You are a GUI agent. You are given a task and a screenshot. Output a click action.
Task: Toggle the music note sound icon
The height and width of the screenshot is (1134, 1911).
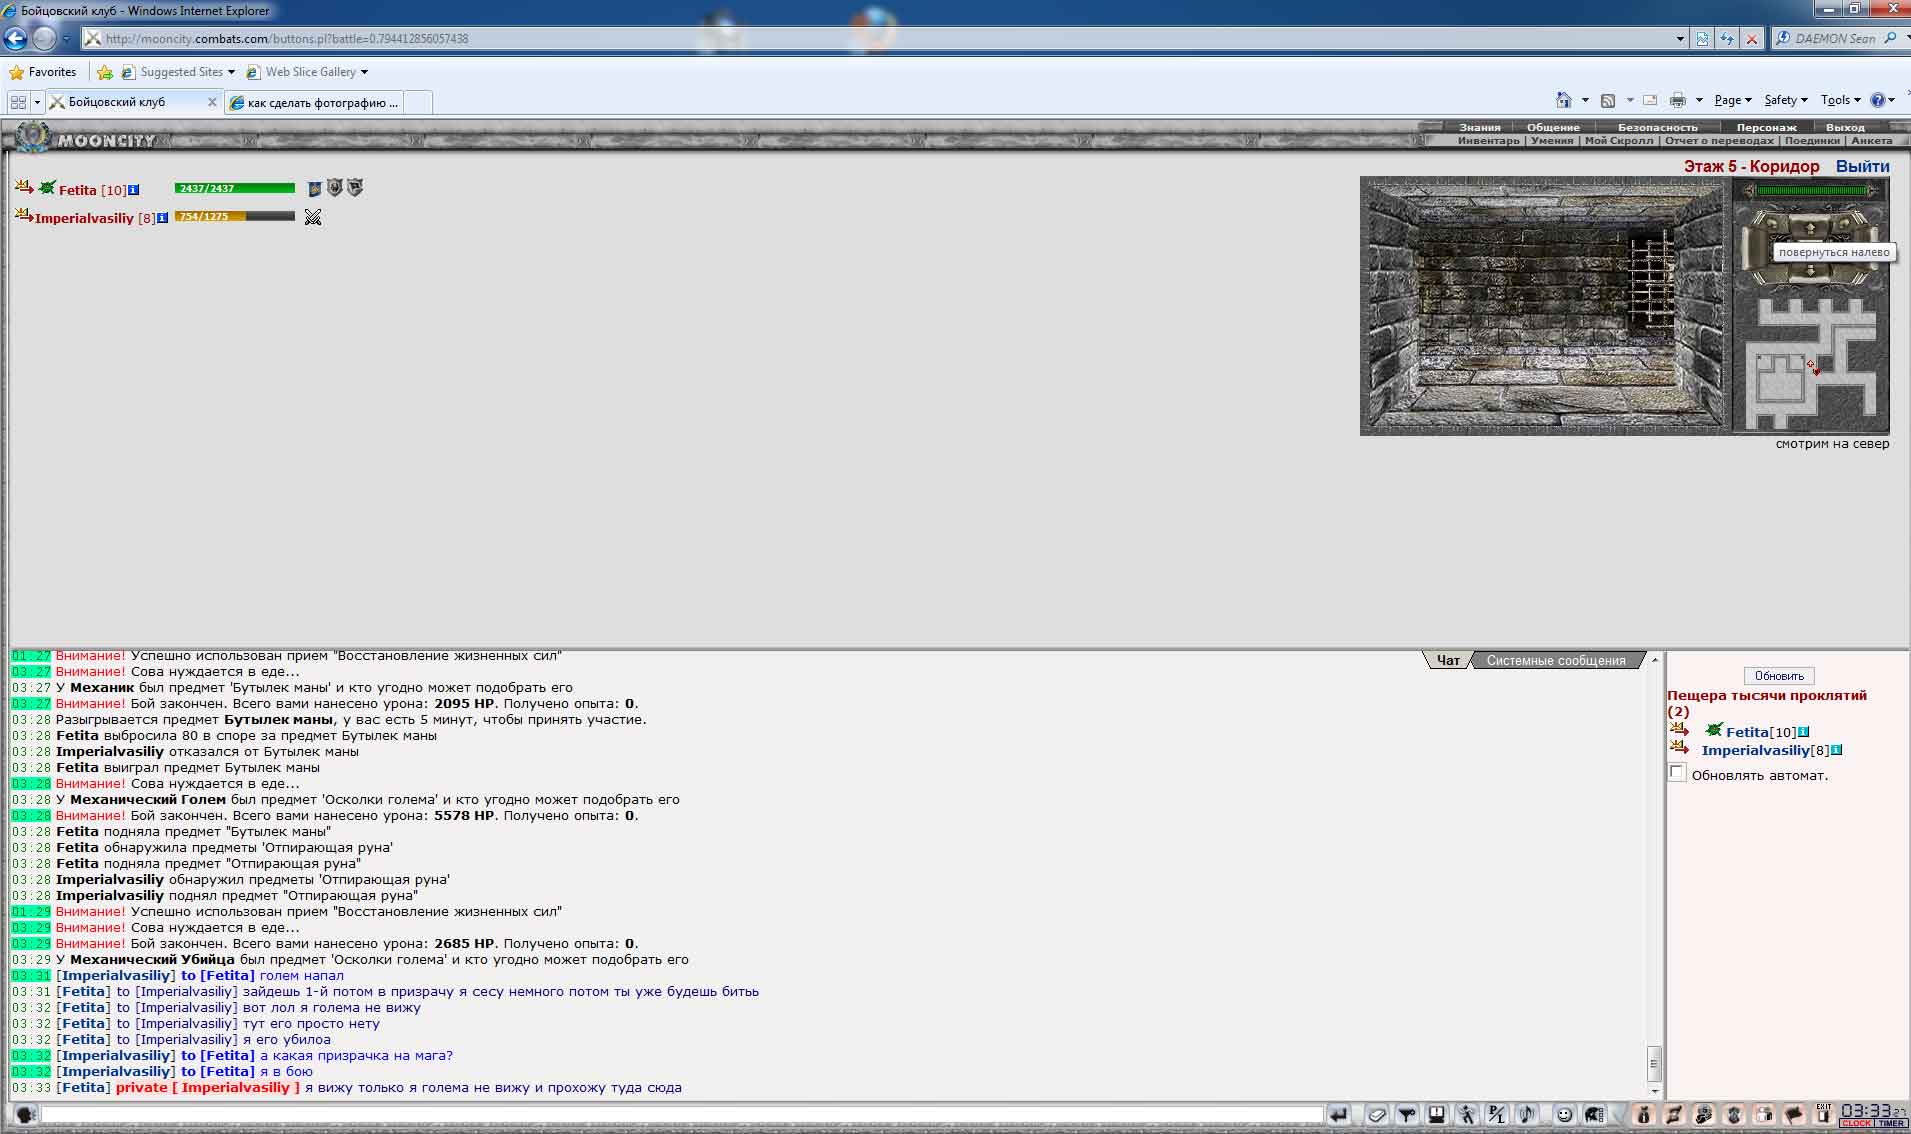coord(1527,1115)
